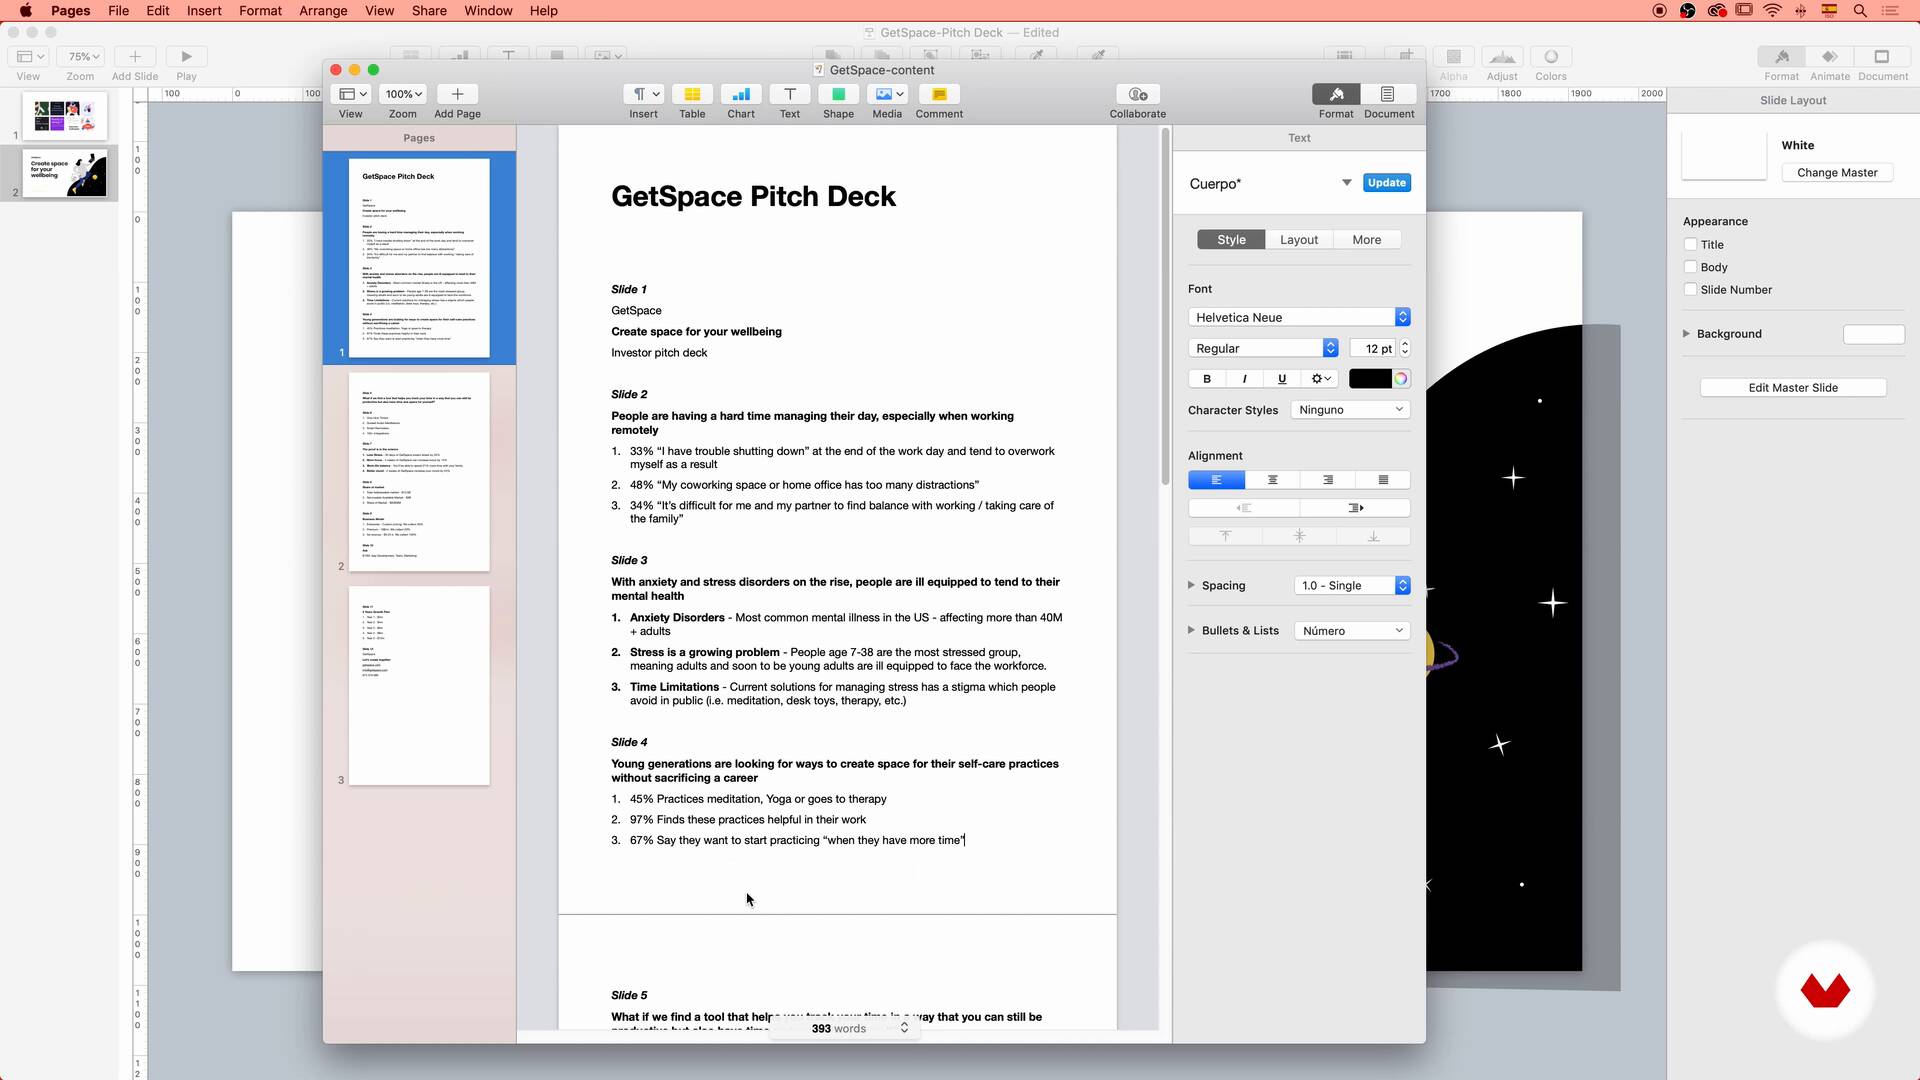Toggle Bold formatting
Screen dimensions: 1920x1080
pos(1207,379)
